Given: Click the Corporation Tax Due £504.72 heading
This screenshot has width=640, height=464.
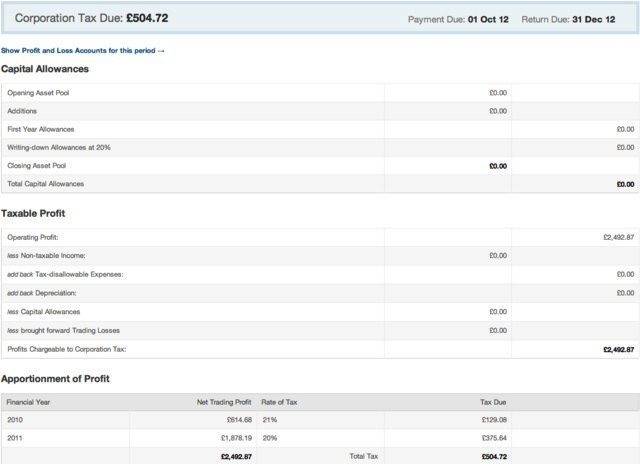Looking at the screenshot, I should pos(91,19).
